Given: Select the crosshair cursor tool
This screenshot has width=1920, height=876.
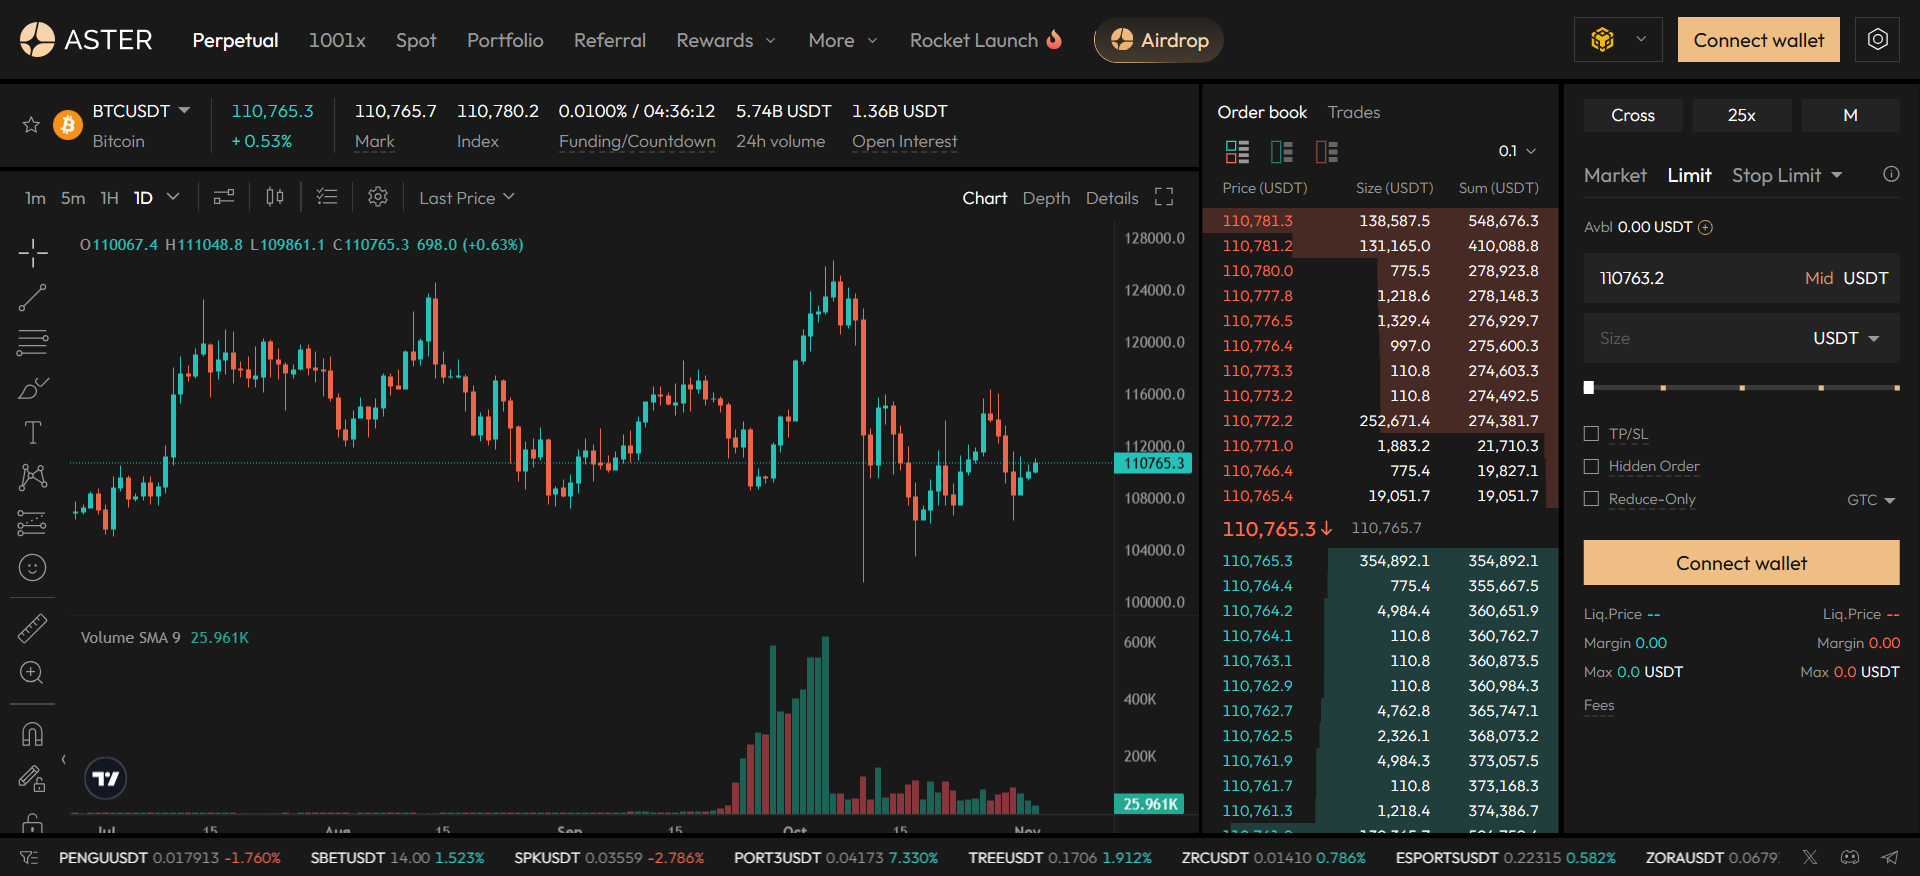Looking at the screenshot, I should (x=33, y=253).
